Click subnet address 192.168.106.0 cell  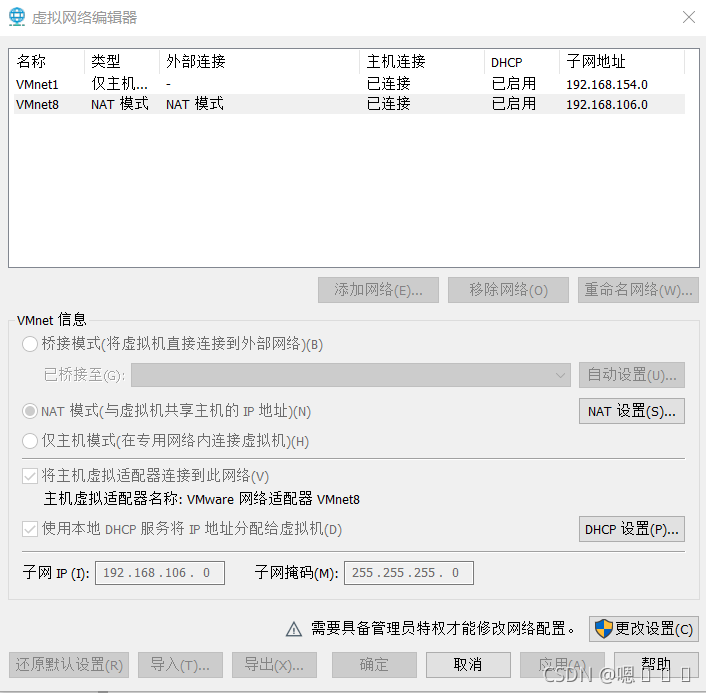tap(606, 104)
